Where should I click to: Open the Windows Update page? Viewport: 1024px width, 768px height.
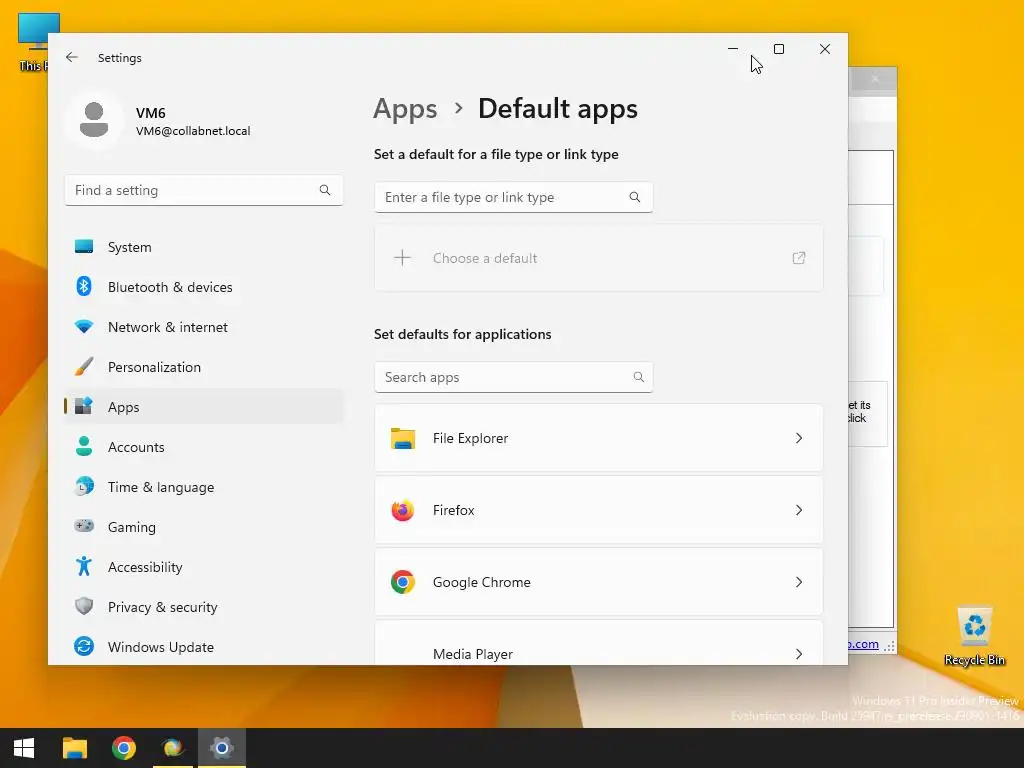coord(204,647)
